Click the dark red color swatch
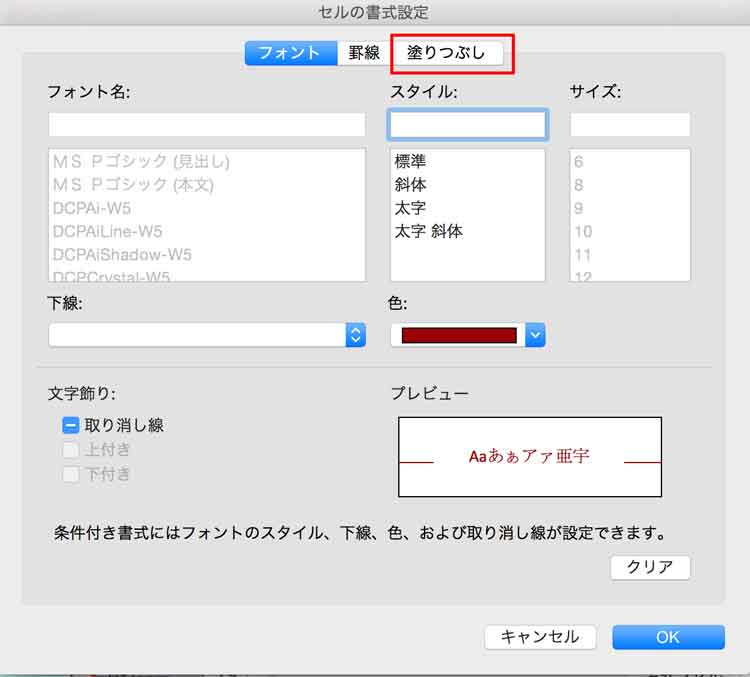 pyautogui.click(x=458, y=336)
